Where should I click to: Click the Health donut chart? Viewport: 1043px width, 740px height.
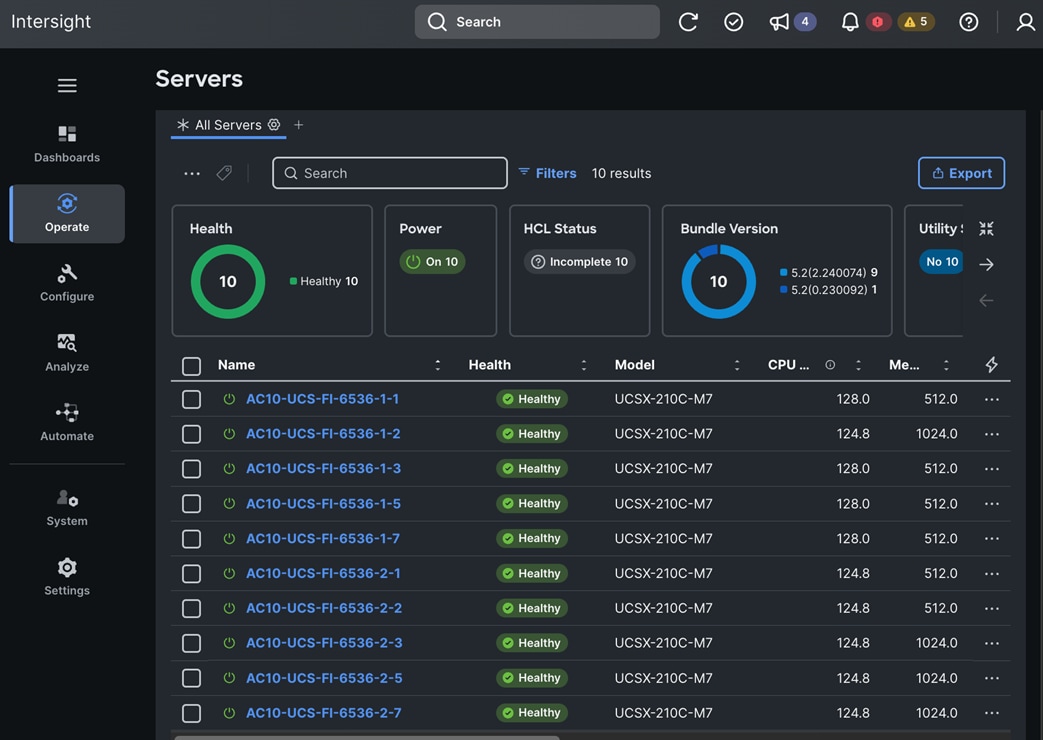click(x=228, y=281)
